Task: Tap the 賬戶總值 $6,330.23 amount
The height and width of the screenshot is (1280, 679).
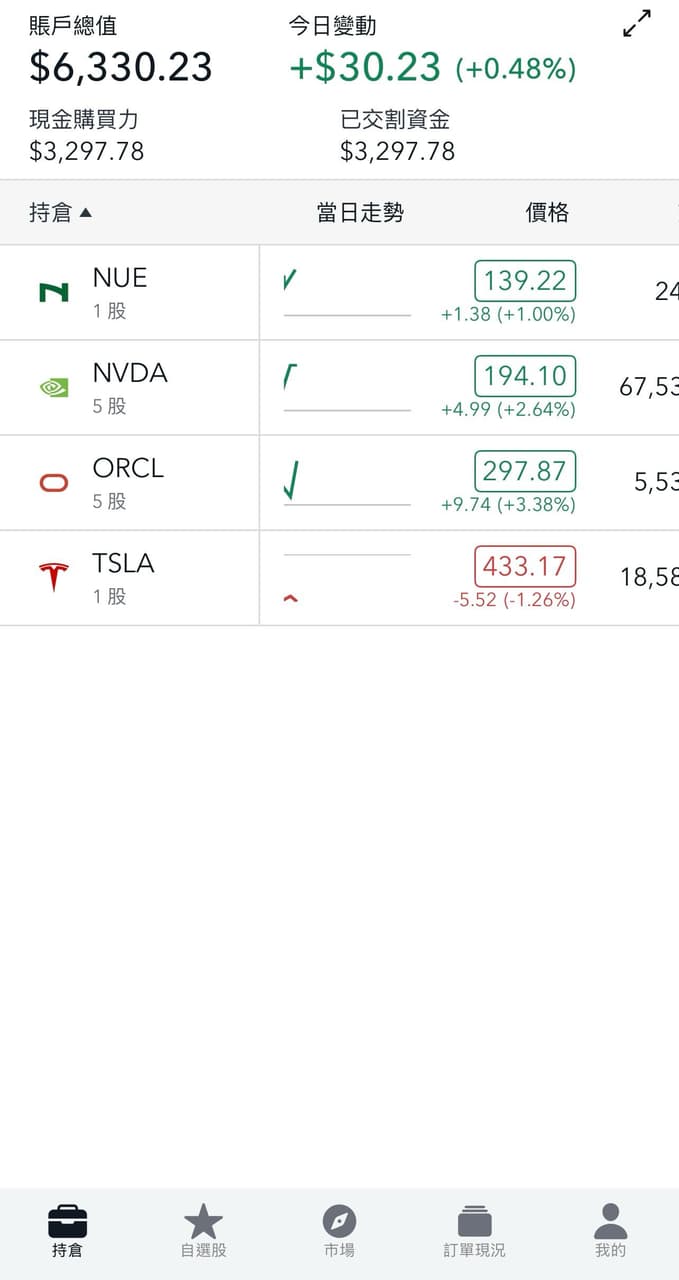Action: 121,67
